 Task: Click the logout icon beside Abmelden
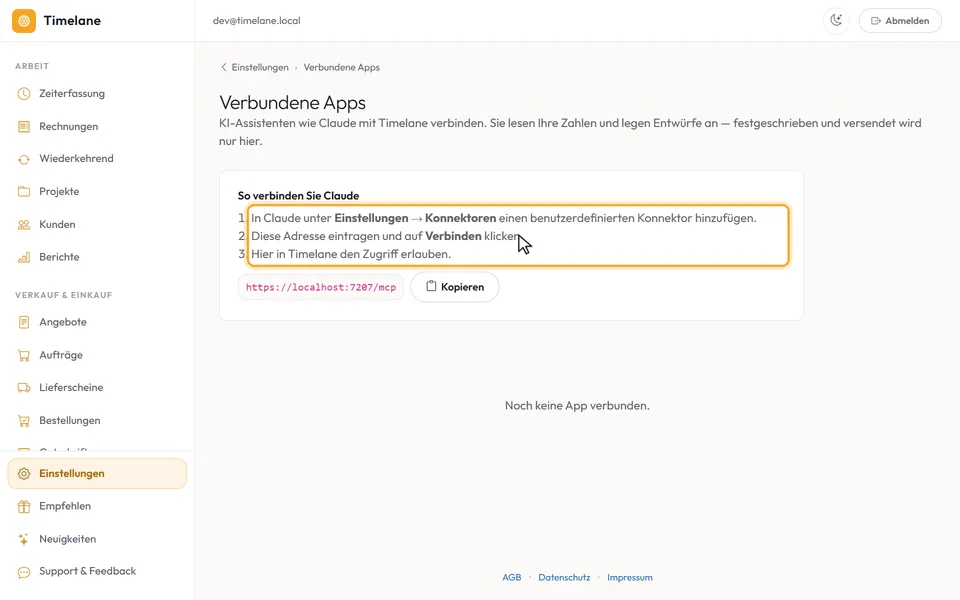click(x=876, y=21)
